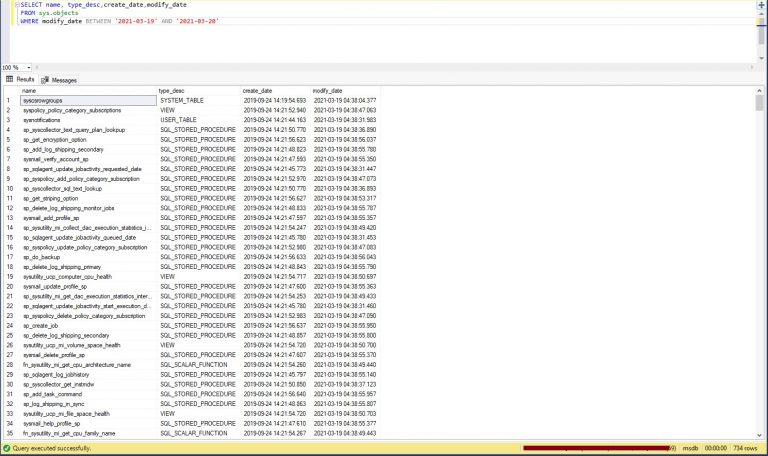Image resolution: width=768 pixels, height=456 pixels.
Task: Select the sp_delete_log_shipping_primary cell
Action: [x=88, y=267]
